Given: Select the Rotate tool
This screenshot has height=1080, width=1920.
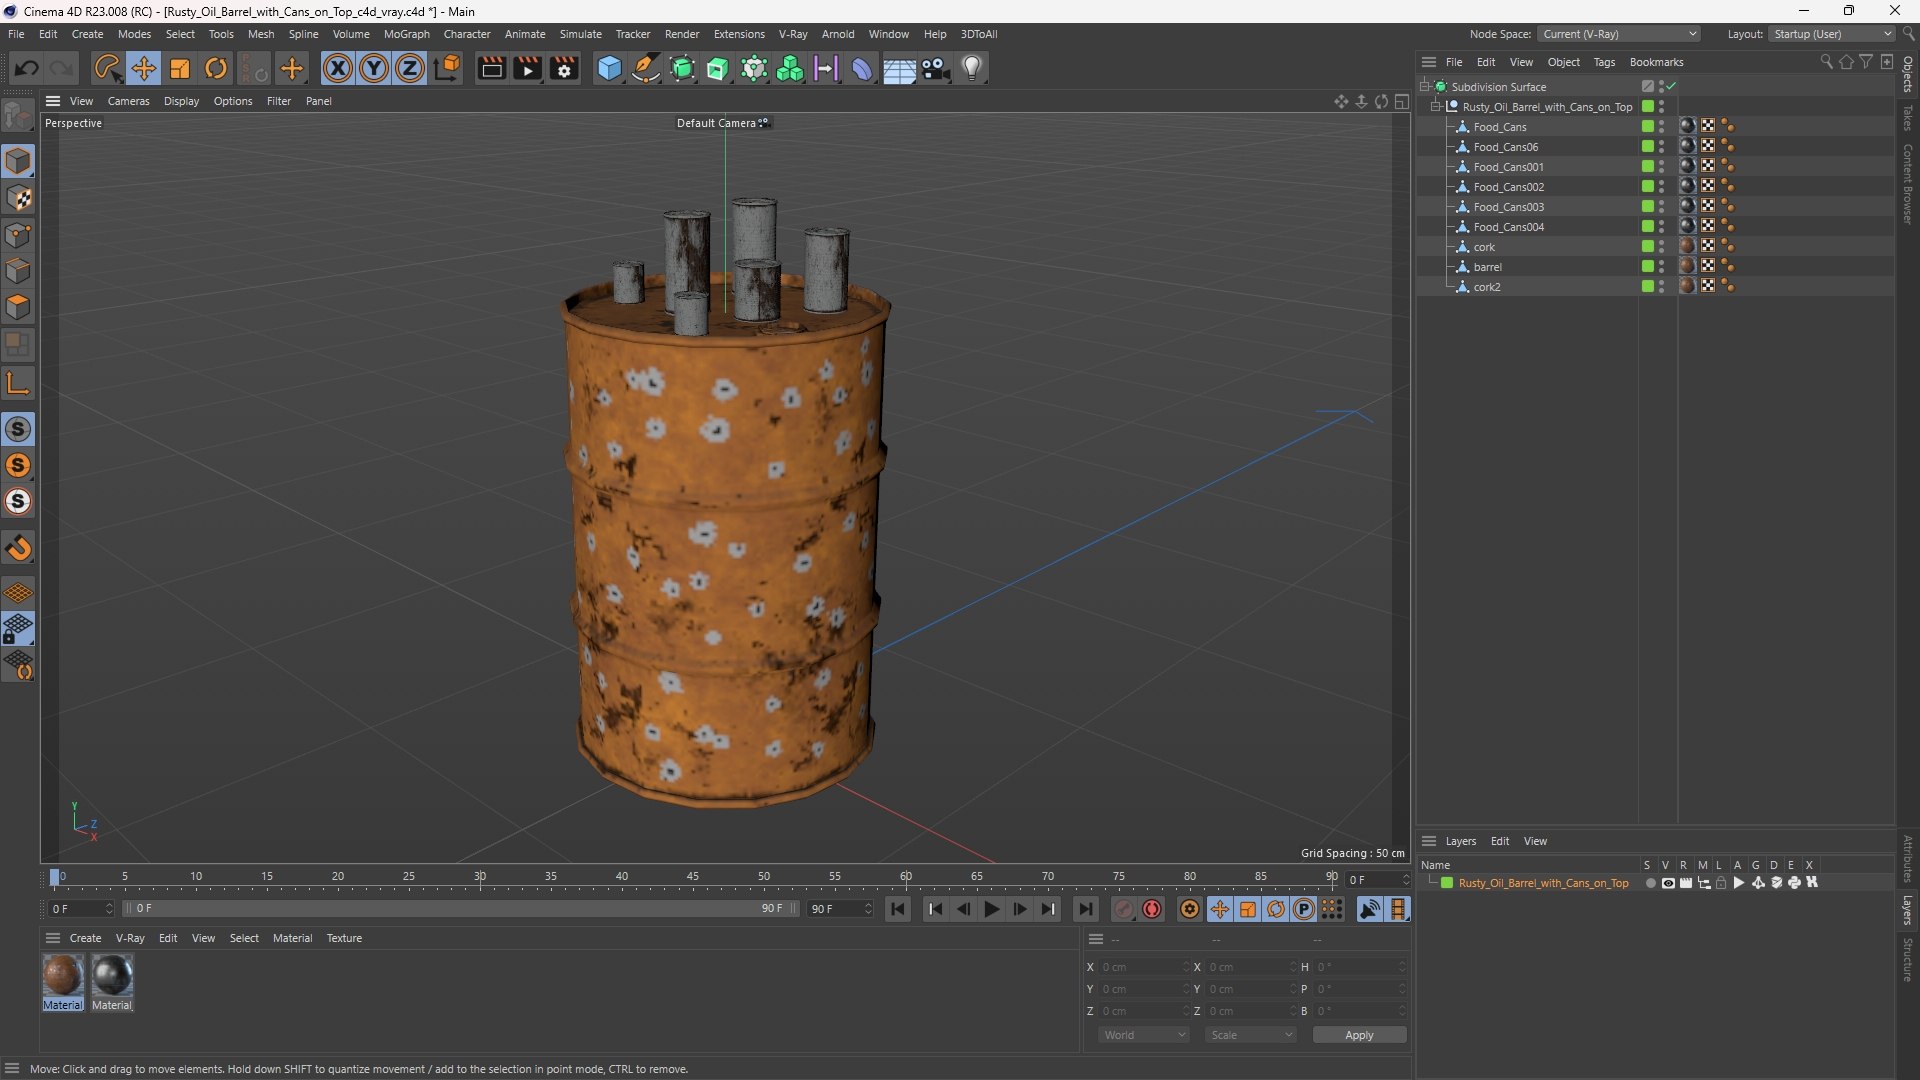Looking at the screenshot, I should pos(216,68).
